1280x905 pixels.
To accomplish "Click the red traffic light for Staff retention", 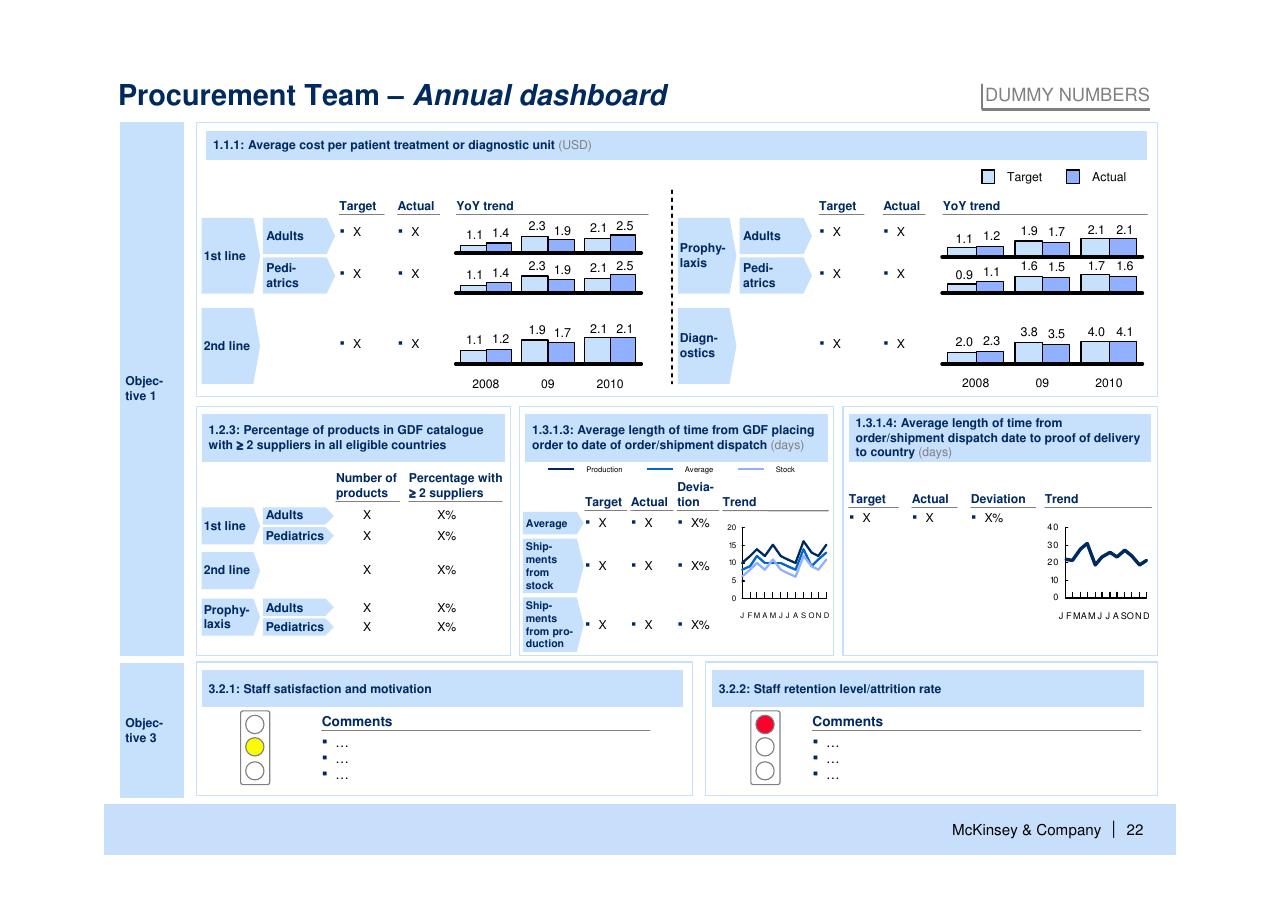I will (765, 724).
